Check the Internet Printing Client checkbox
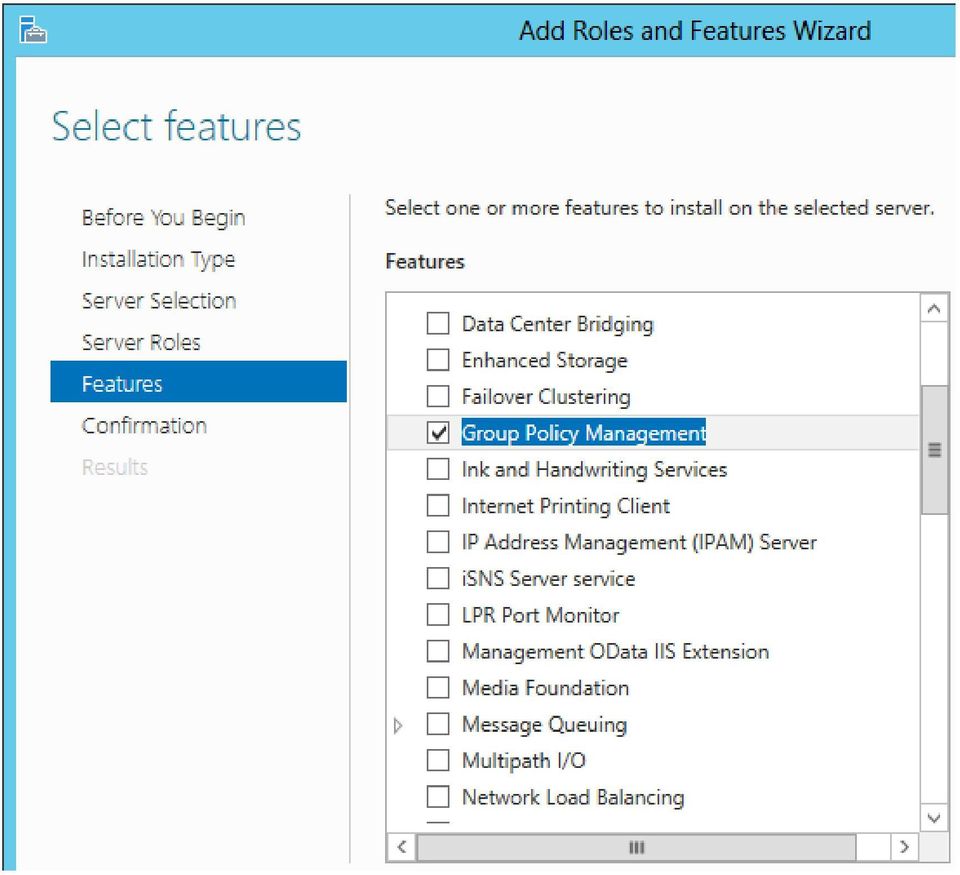Viewport: 960px width, 875px height. (438, 506)
